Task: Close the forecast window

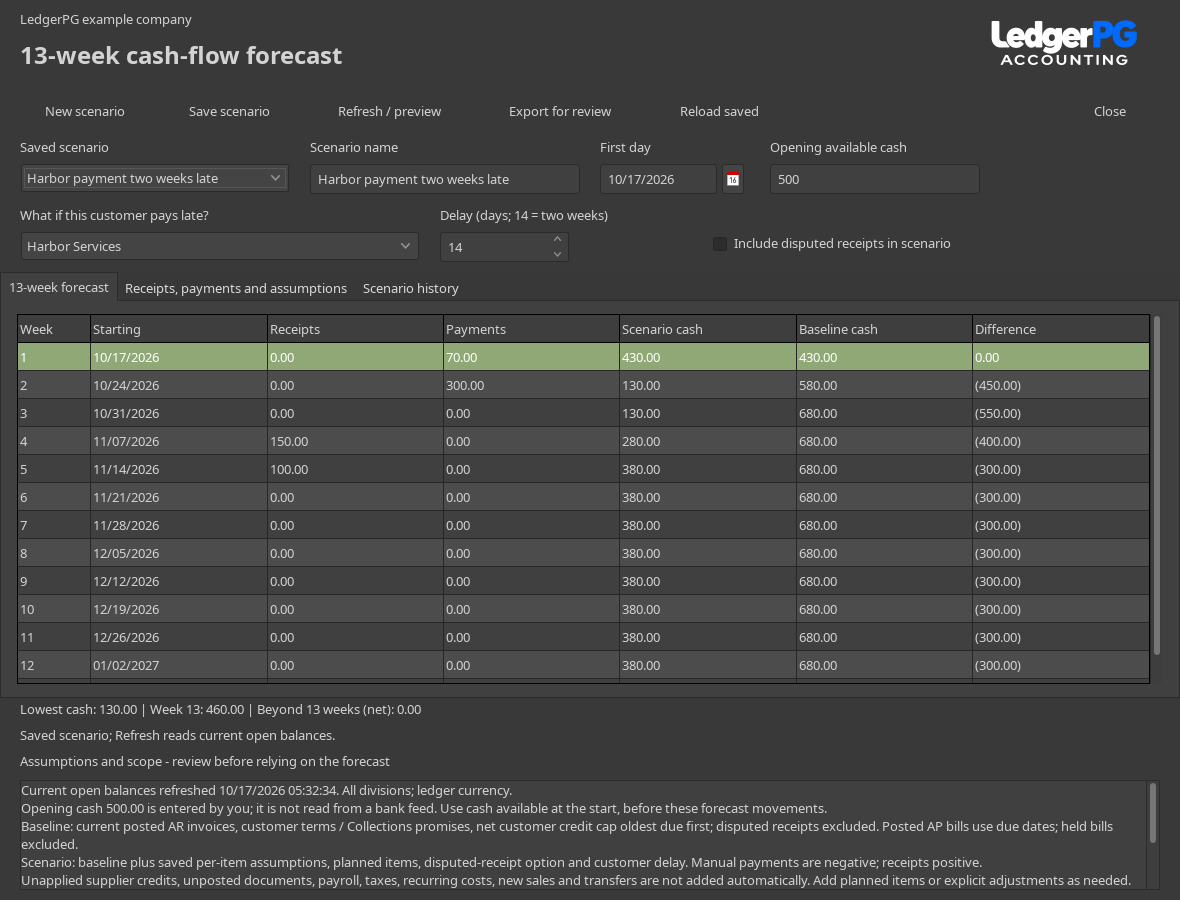Action: [1109, 111]
